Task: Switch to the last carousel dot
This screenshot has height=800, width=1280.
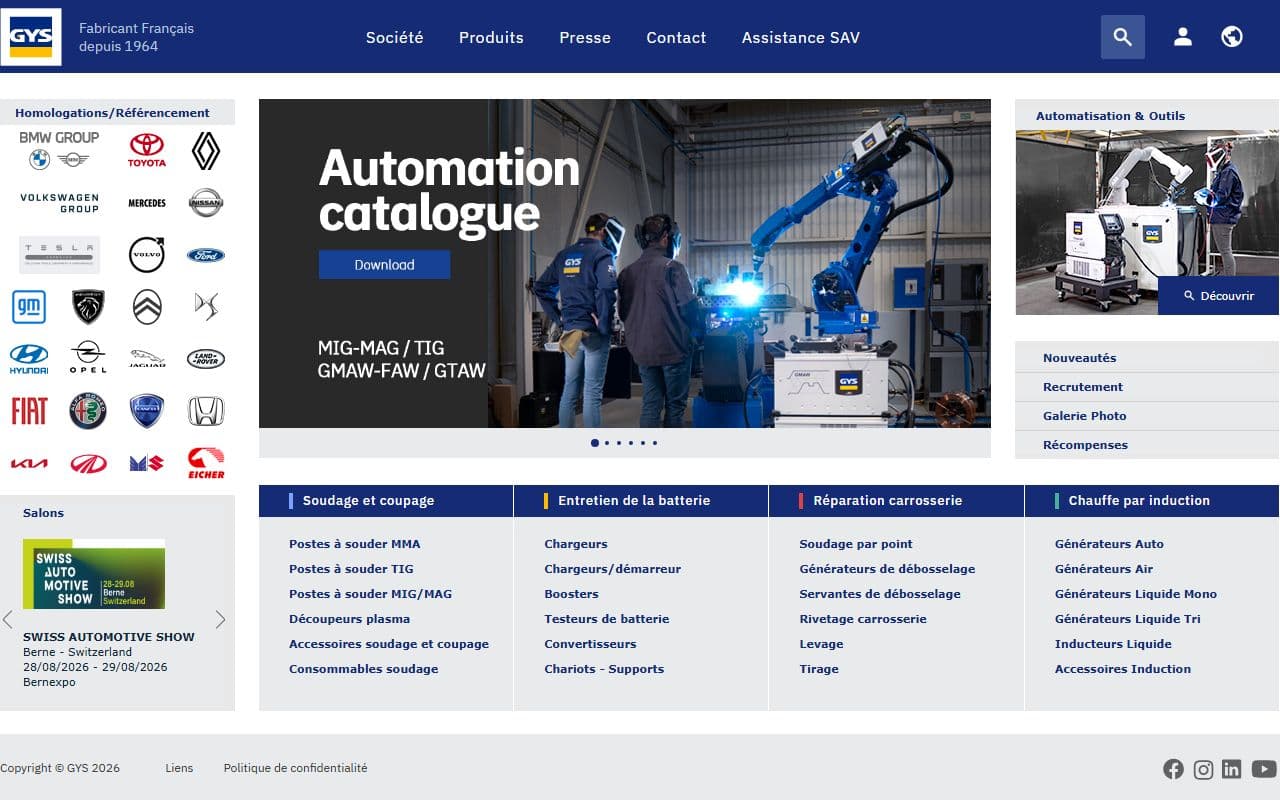Action: pyautogui.click(x=655, y=442)
